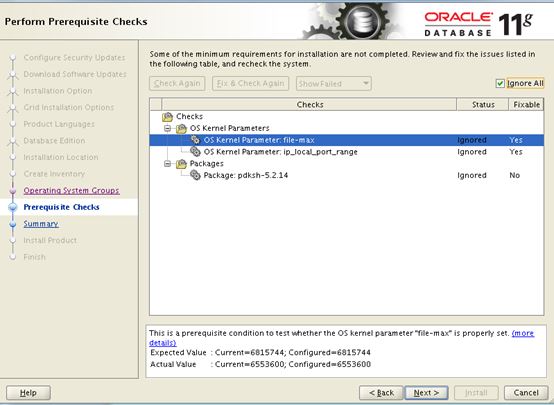
Task: Click the Packages folder icon
Action: click(x=181, y=164)
